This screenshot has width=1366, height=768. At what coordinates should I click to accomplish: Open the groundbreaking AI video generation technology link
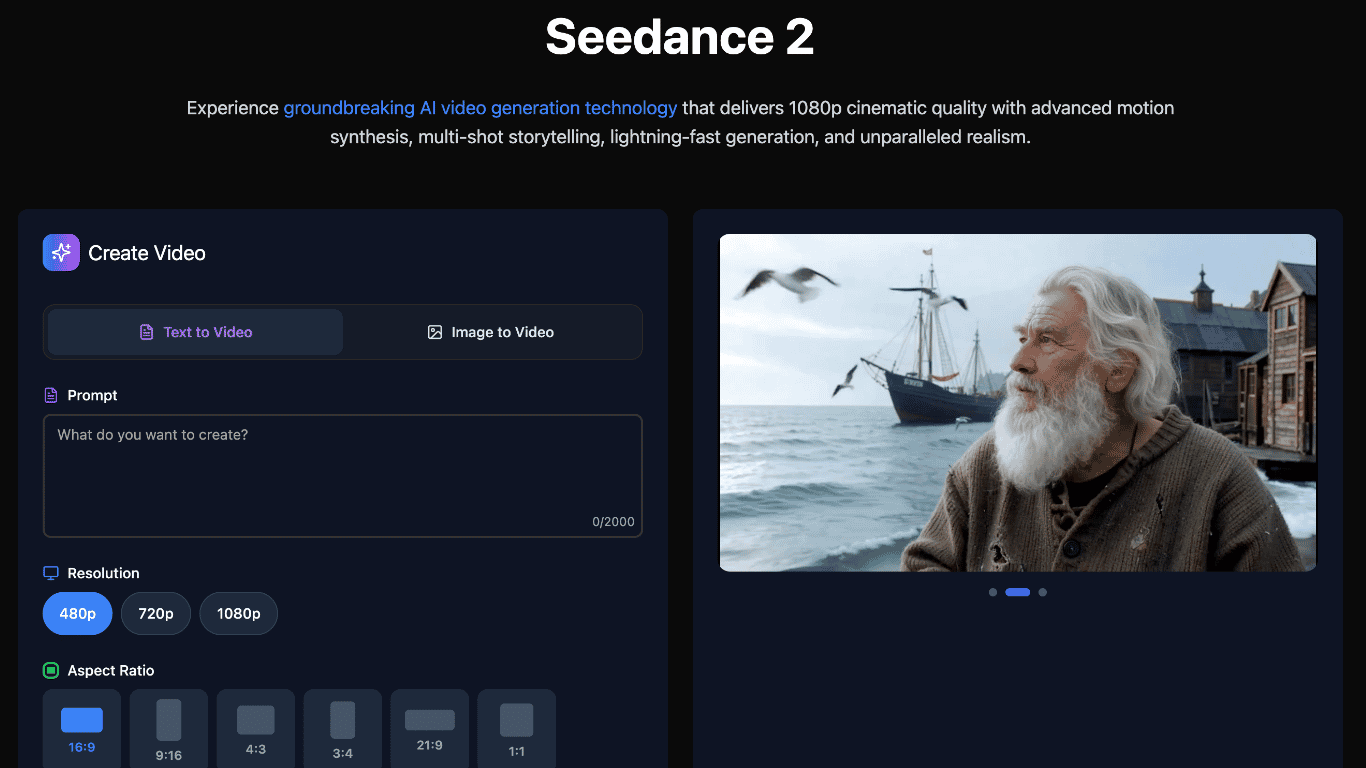(480, 107)
